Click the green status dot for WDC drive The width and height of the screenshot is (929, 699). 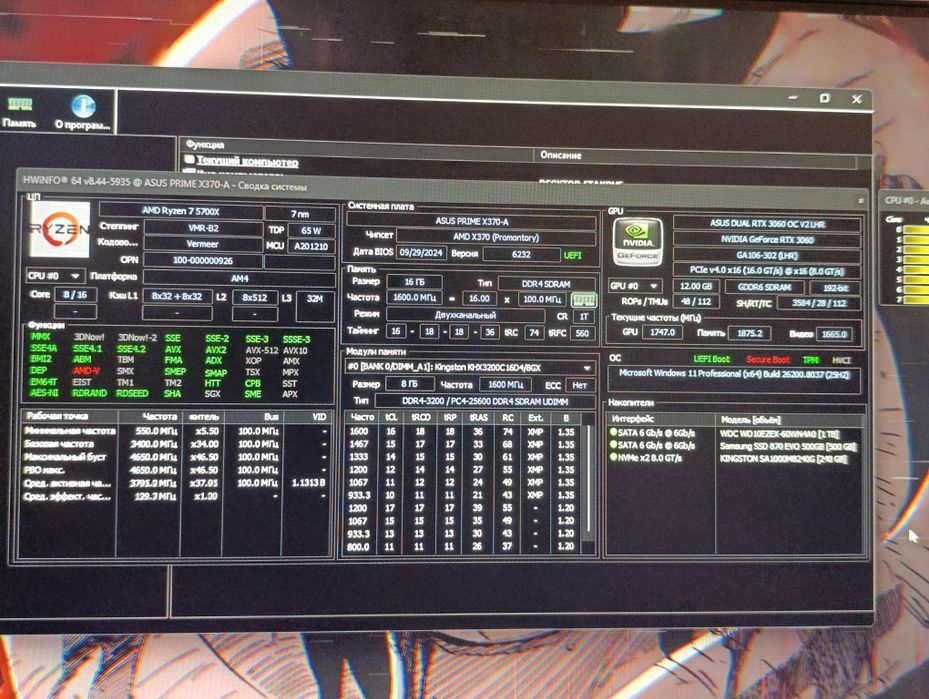(613, 432)
